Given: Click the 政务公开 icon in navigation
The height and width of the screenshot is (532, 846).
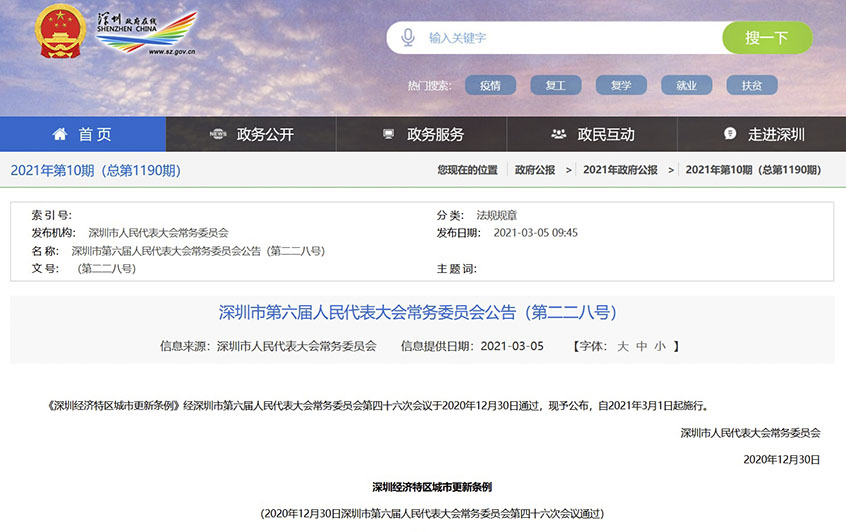Looking at the screenshot, I should click(x=218, y=134).
